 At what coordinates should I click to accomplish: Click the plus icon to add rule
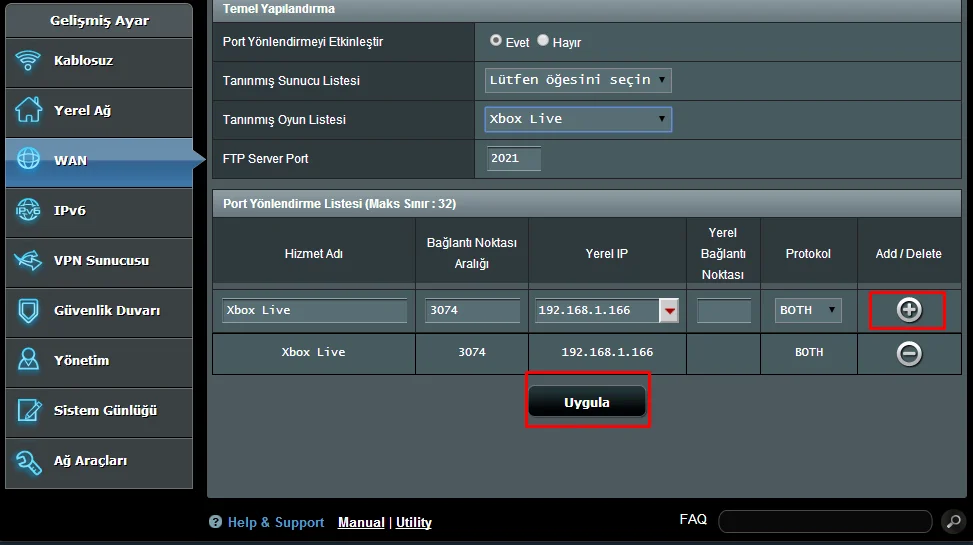[x=908, y=310]
